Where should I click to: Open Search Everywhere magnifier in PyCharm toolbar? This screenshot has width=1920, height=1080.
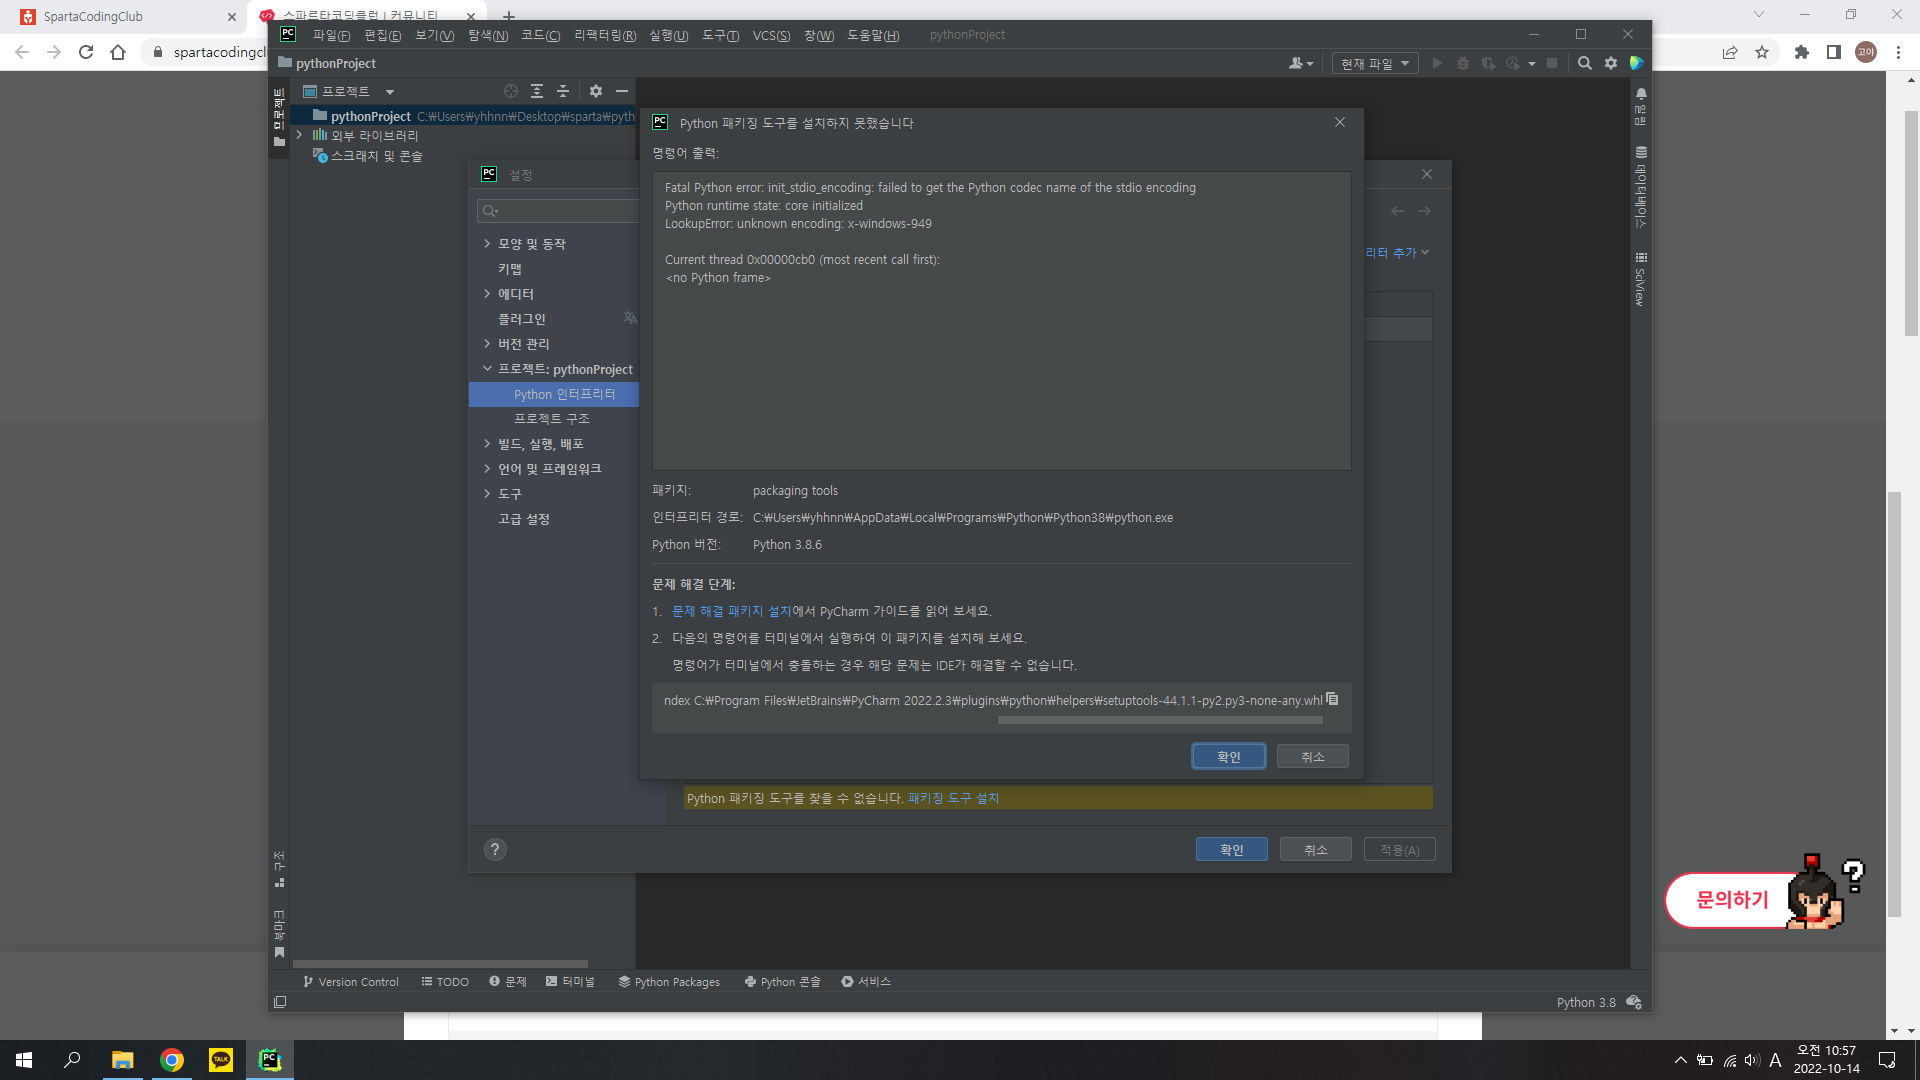click(x=1584, y=63)
